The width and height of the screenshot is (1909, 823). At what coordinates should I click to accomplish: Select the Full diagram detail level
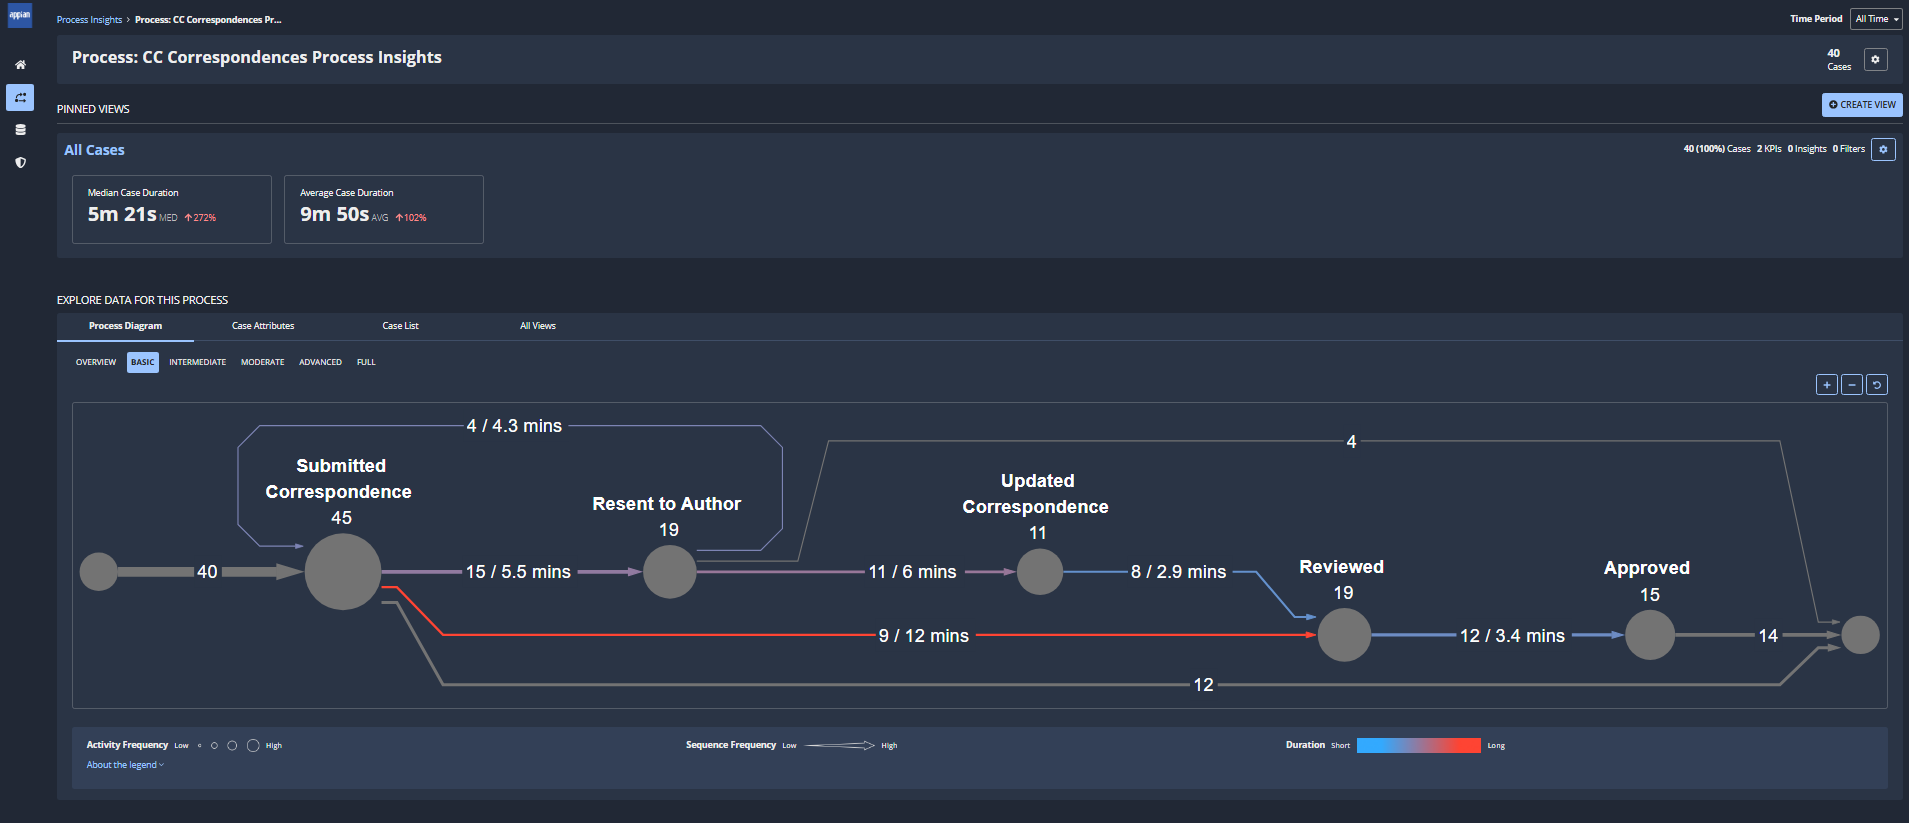(366, 362)
